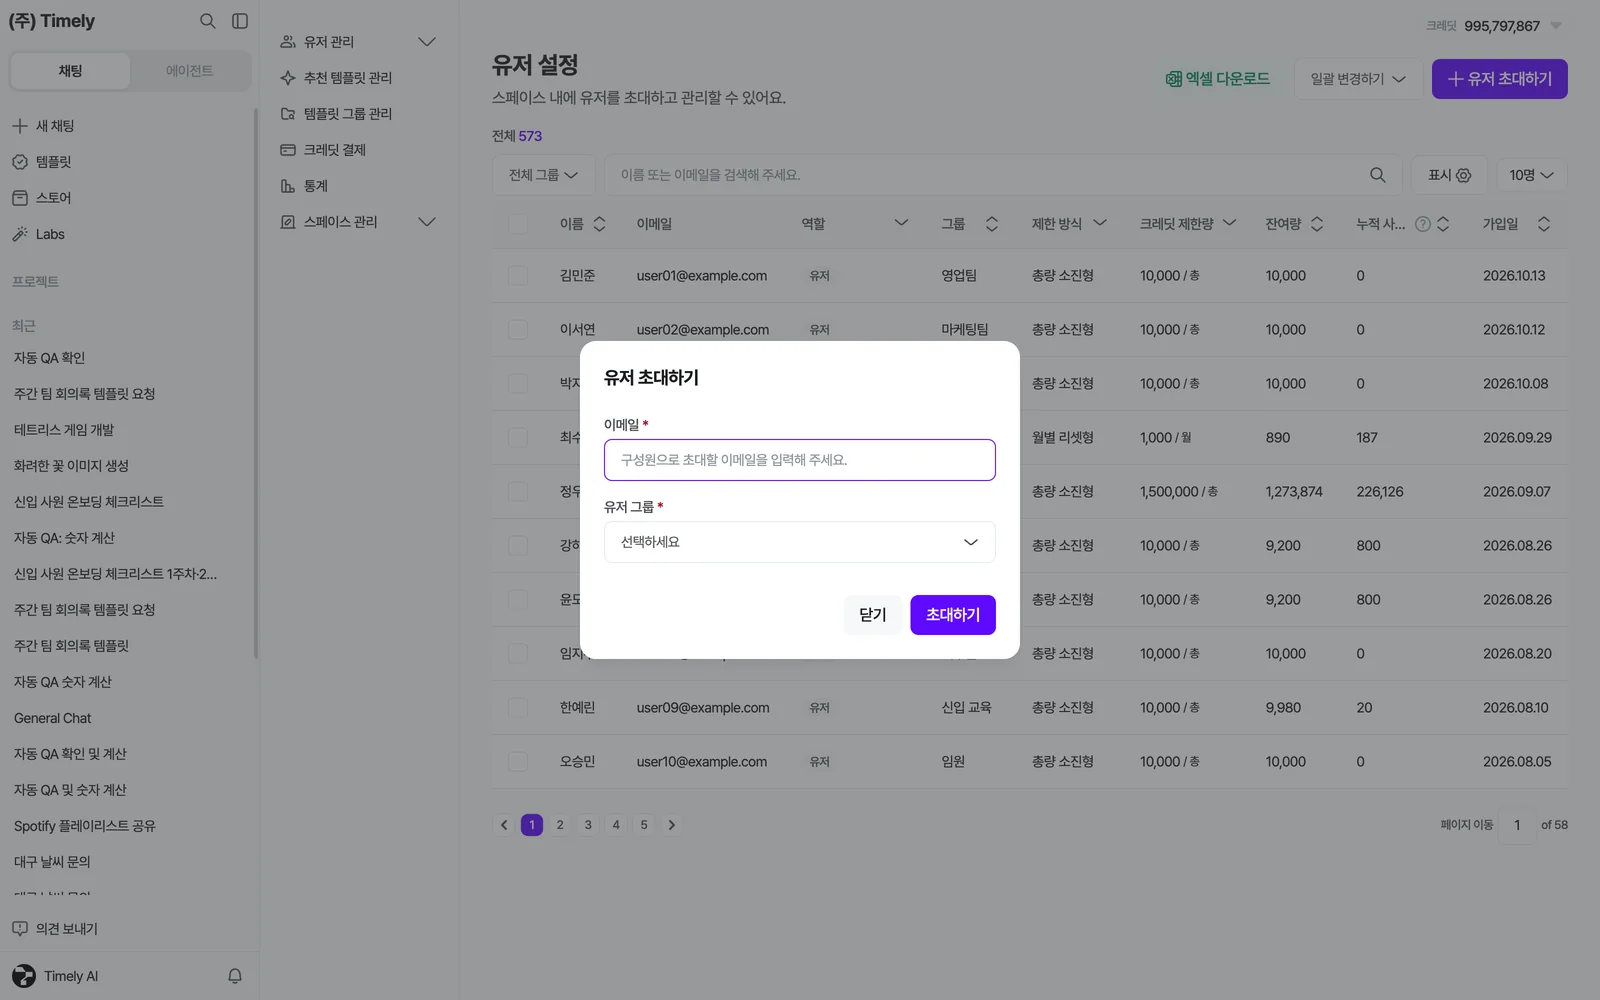Check the row checkbox for 한예린

(x=518, y=708)
